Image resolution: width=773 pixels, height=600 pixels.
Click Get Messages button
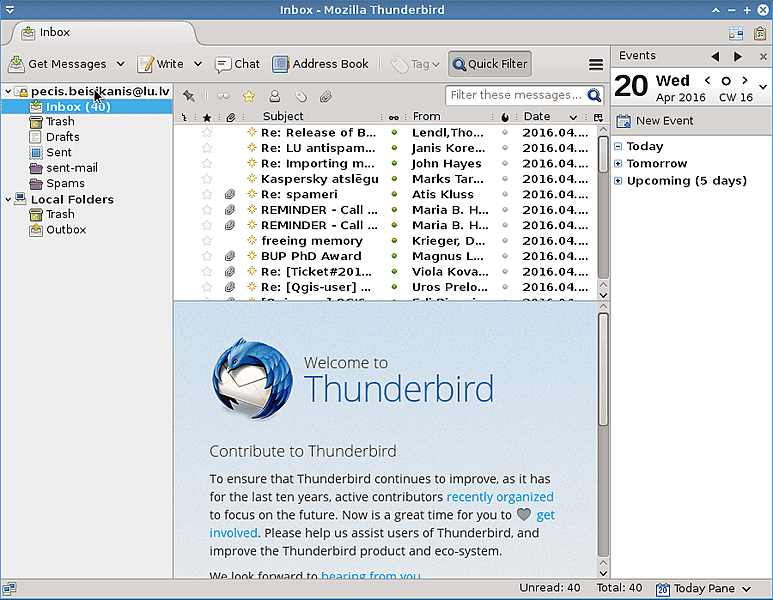coord(58,64)
